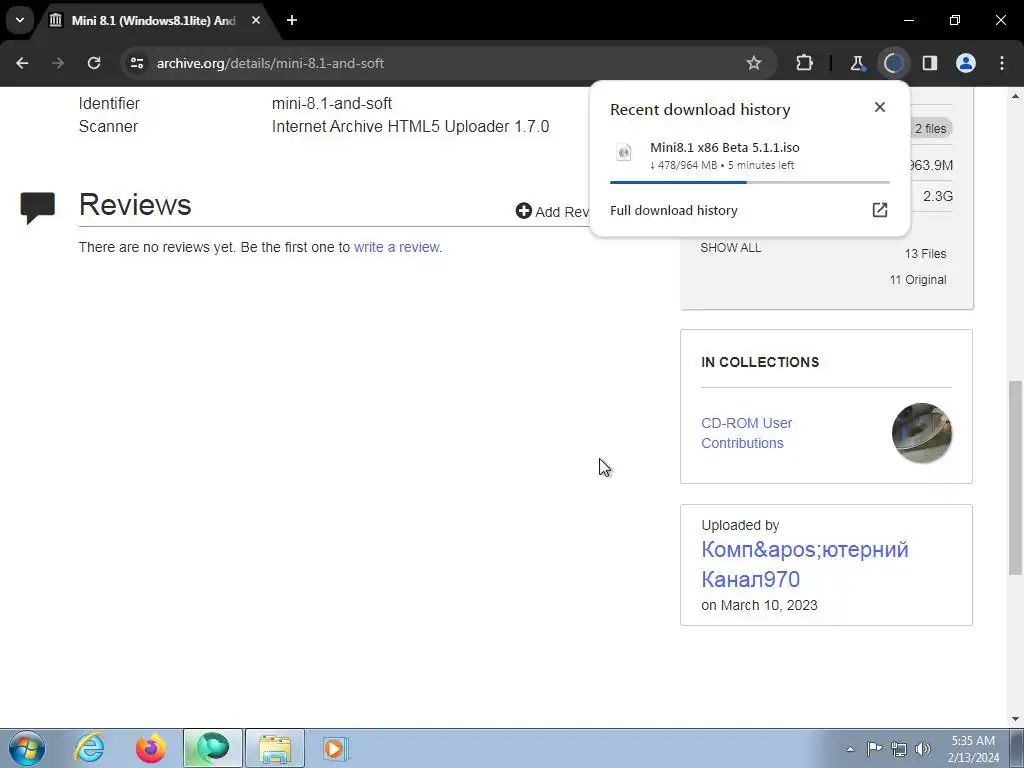Open a new tab with plus button
The image size is (1024, 768).
(x=292, y=20)
